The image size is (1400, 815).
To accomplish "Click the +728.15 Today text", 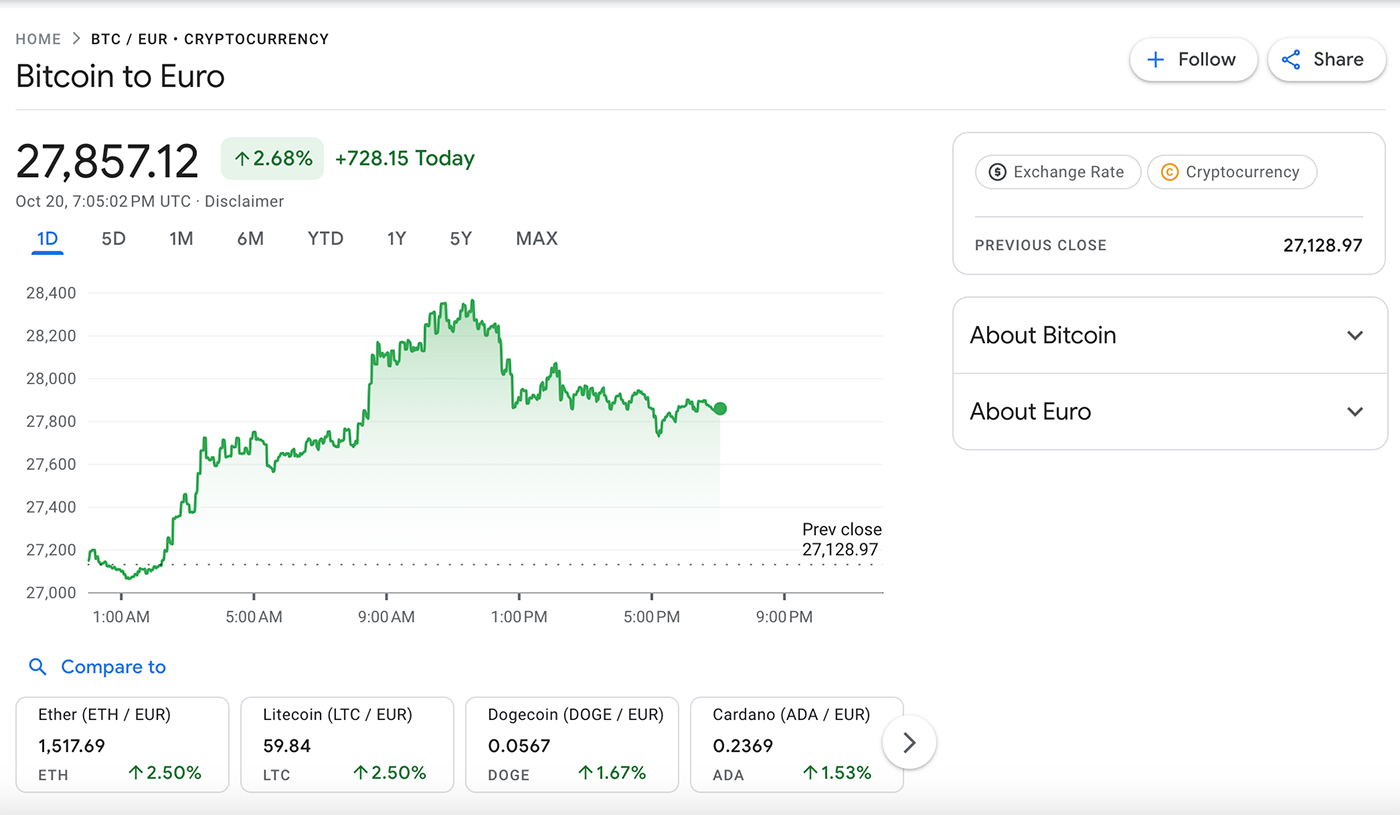I will coord(404,158).
